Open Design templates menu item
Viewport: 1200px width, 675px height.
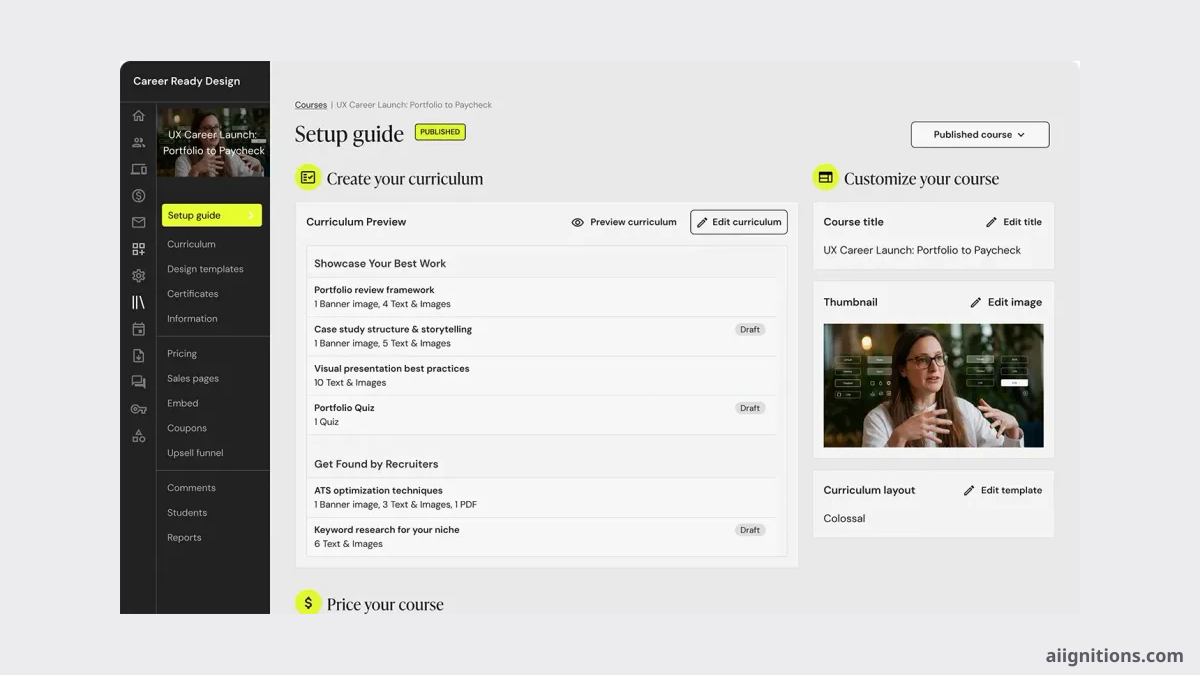click(x=205, y=269)
